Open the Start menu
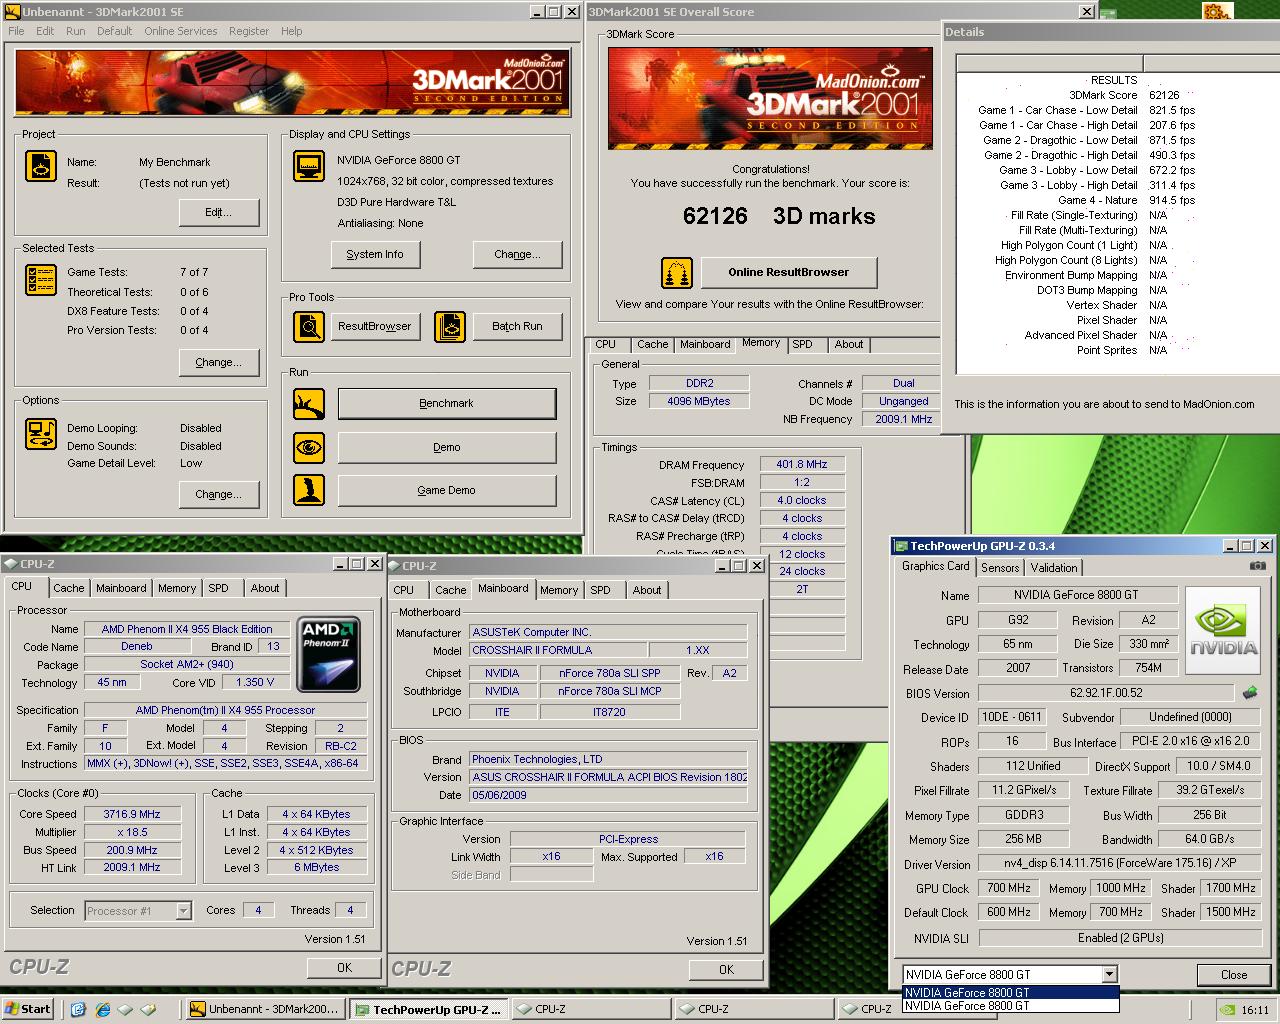The width and height of the screenshot is (1280, 1024). pyautogui.click(x=29, y=1009)
